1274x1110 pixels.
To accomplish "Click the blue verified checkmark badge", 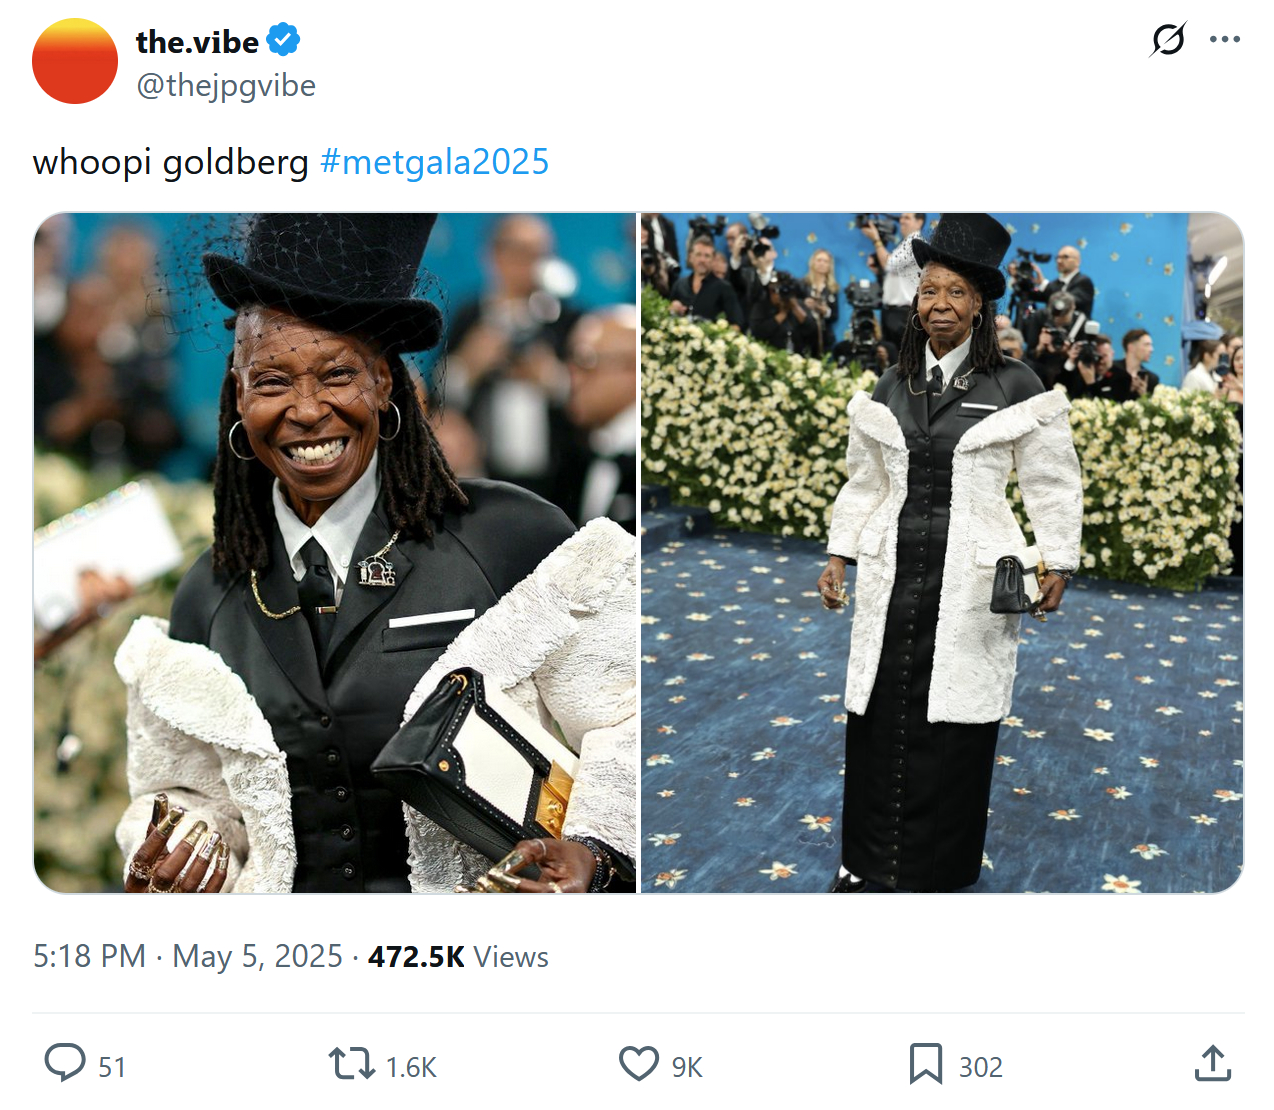I will tap(283, 41).
